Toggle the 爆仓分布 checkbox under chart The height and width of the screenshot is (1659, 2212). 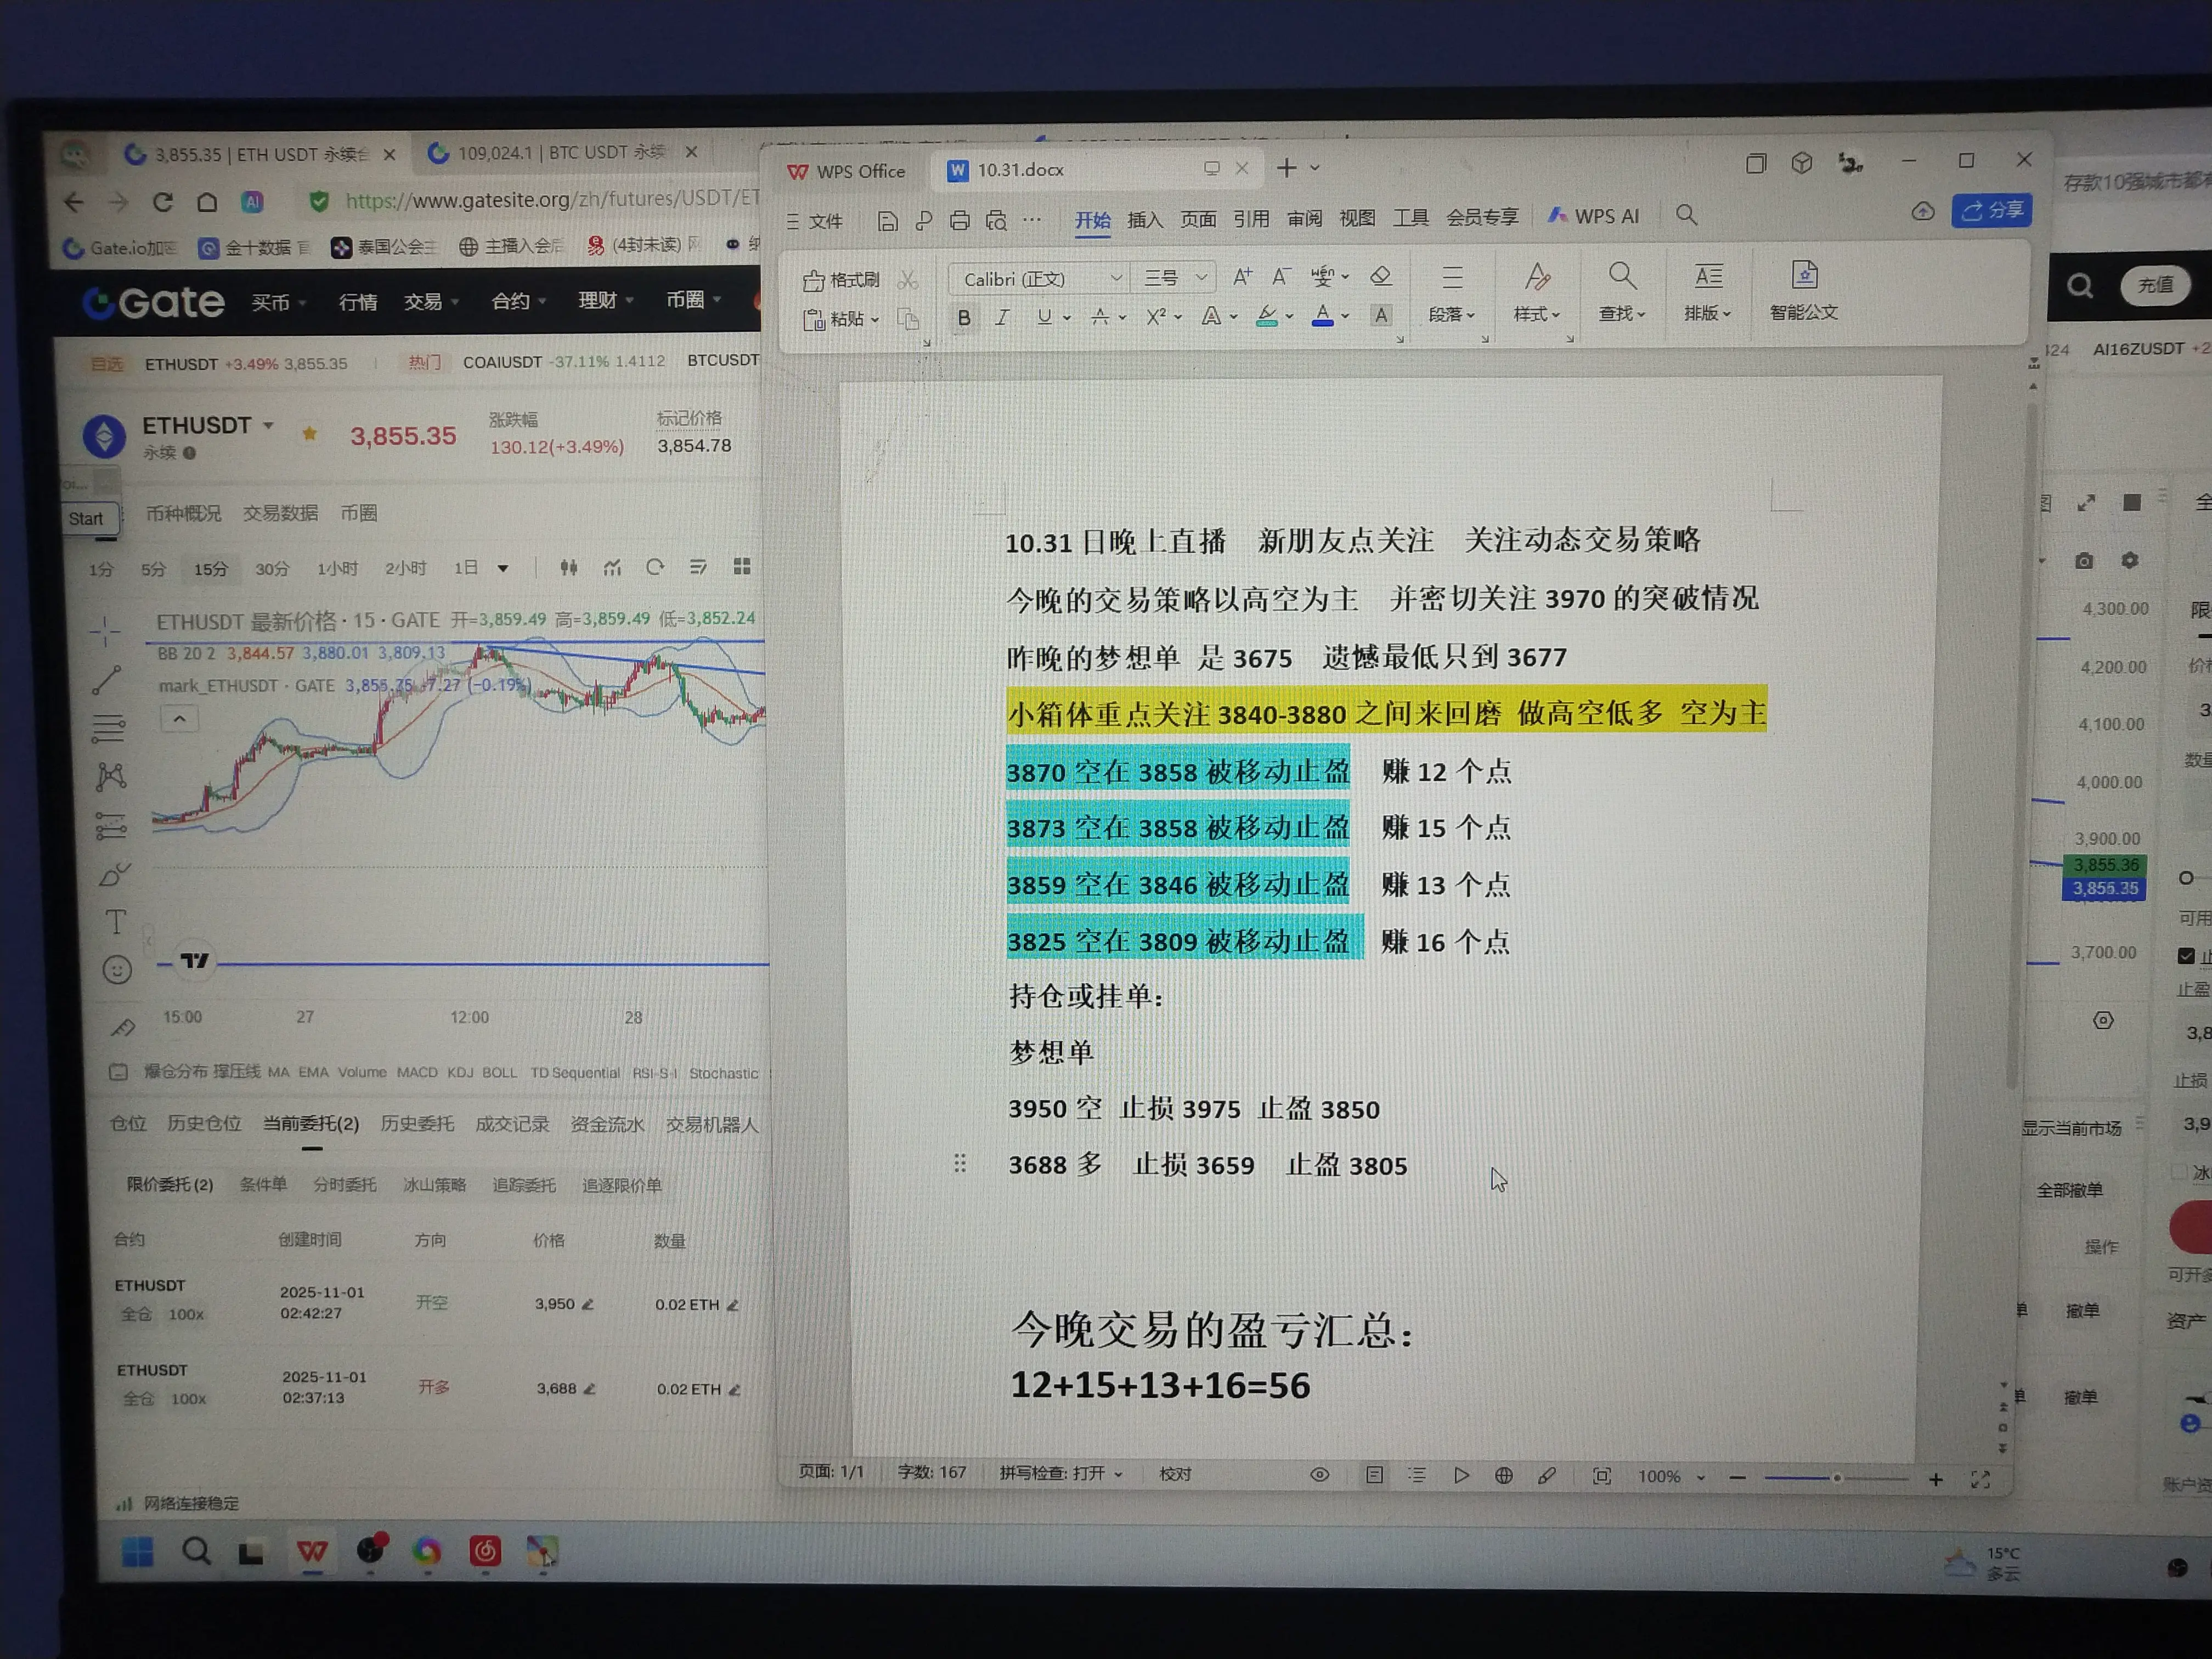coord(118,1072)
